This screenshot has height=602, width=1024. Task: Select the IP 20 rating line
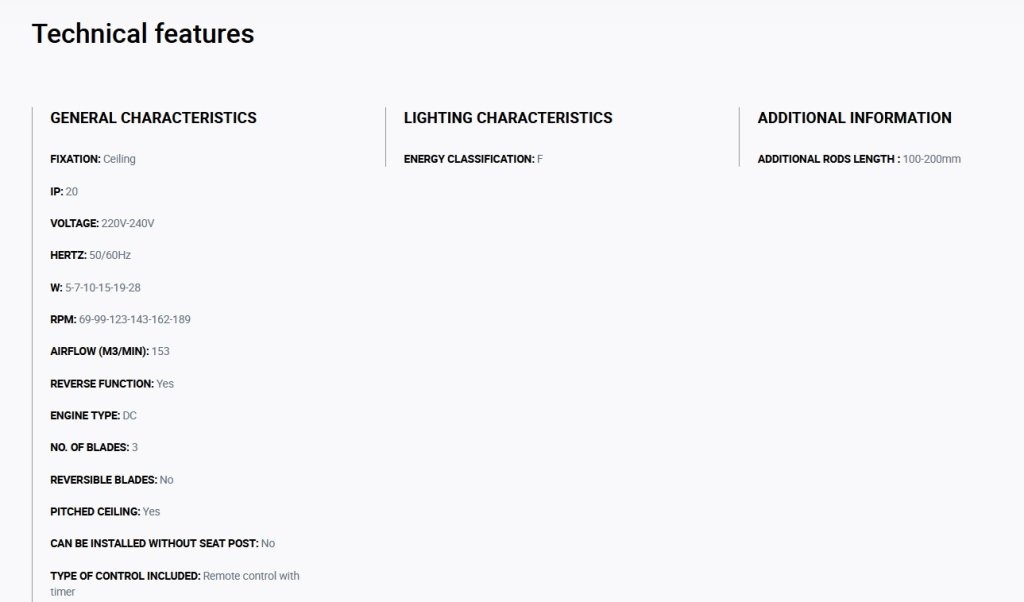tap(64, 191)
